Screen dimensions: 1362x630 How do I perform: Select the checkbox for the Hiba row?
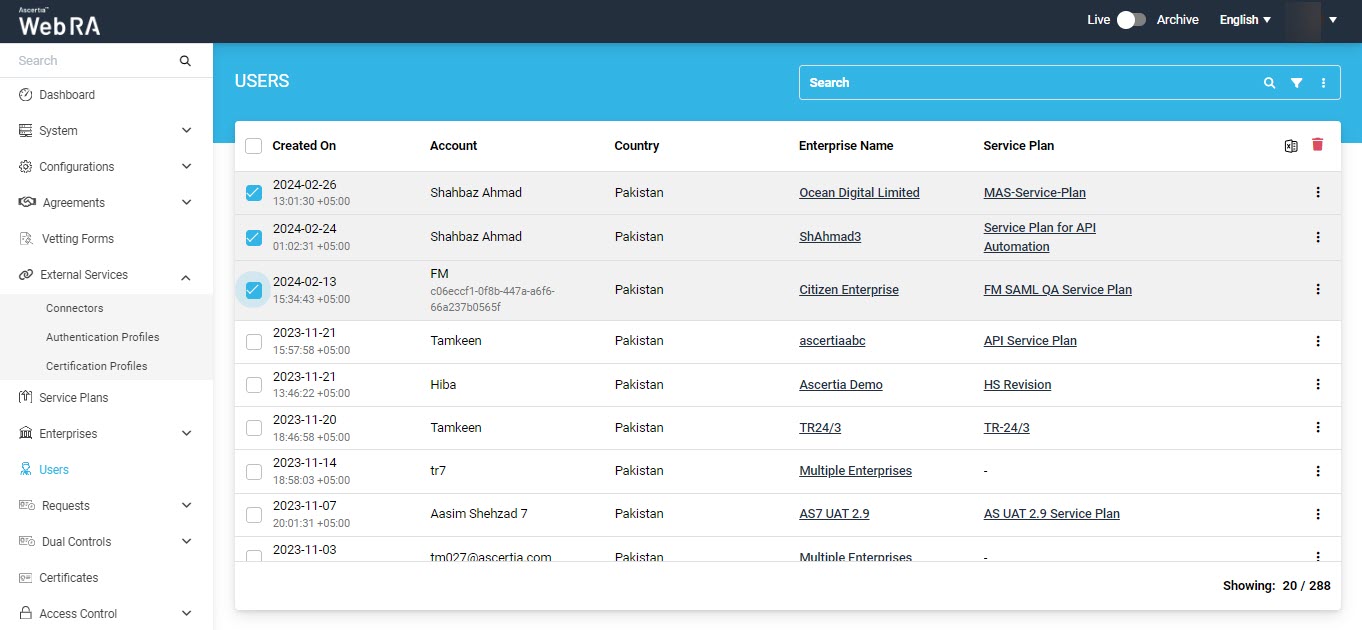tap(254, 385)
